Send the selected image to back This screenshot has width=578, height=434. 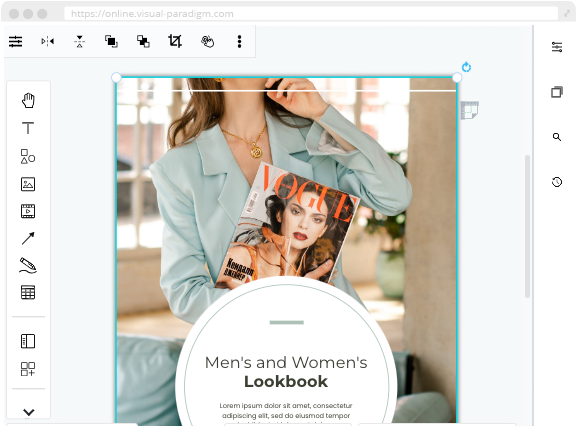click(x=143, y=41)
